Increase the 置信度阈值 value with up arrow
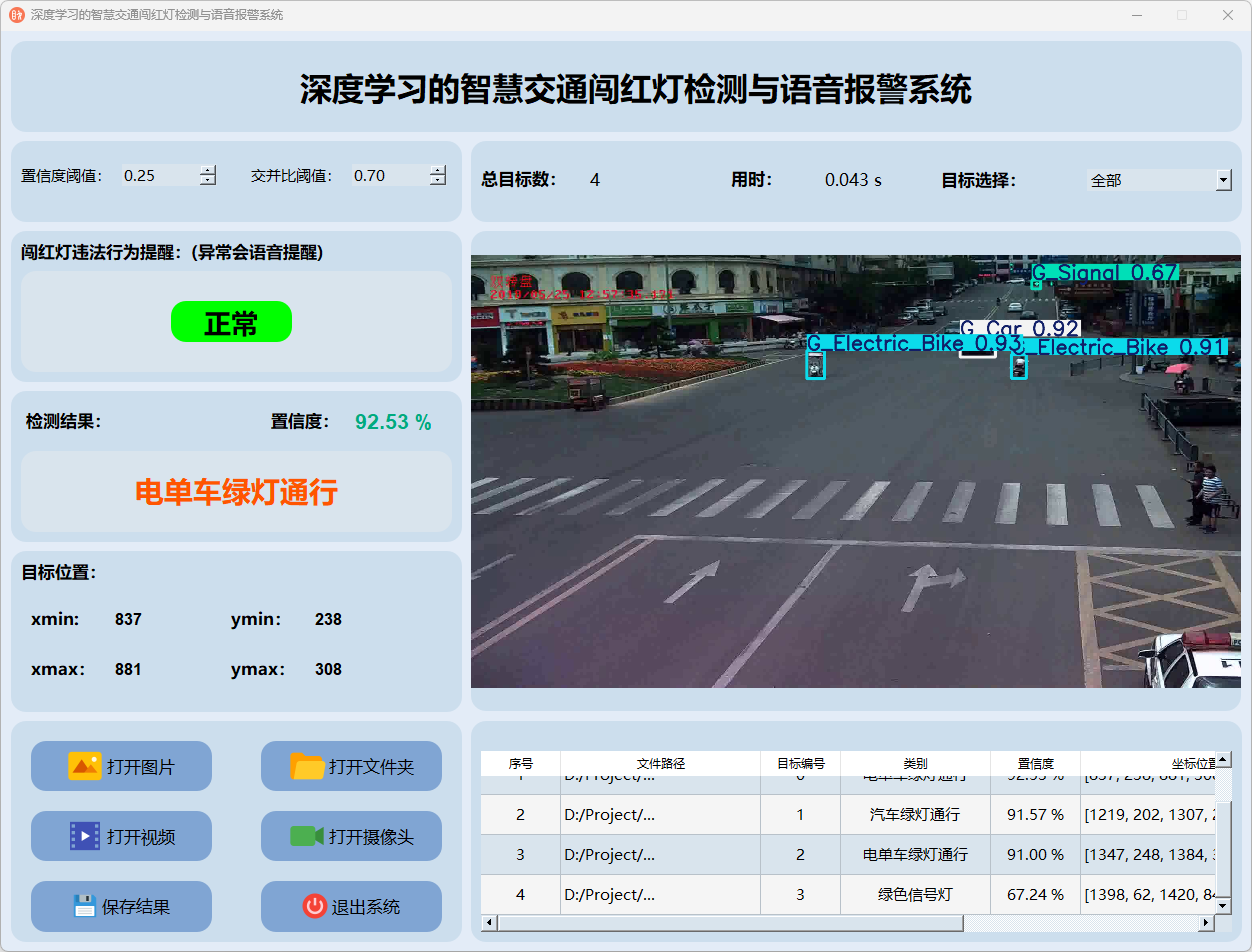Image resolution: width=1252 pixels, height=952 pixels. (x=207, y=170)
